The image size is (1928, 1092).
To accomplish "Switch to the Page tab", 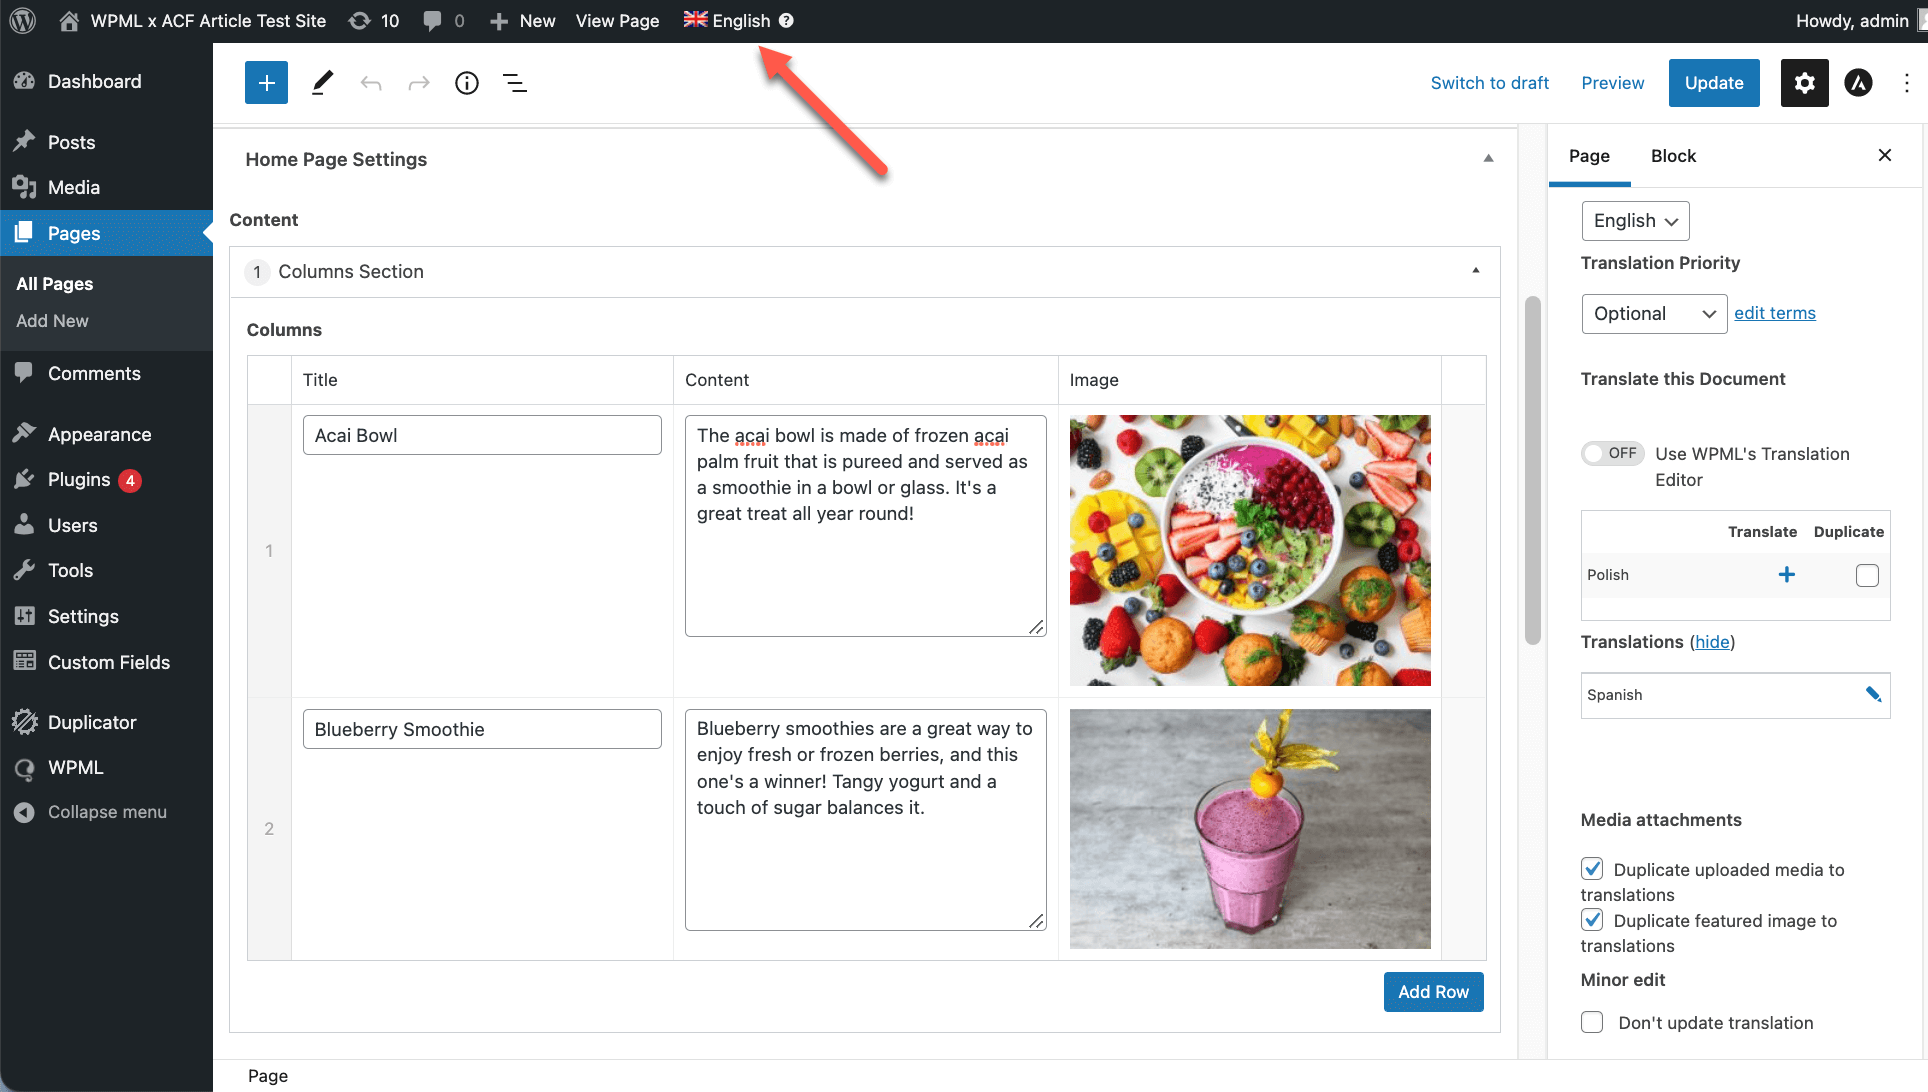I will point(1589,156).
